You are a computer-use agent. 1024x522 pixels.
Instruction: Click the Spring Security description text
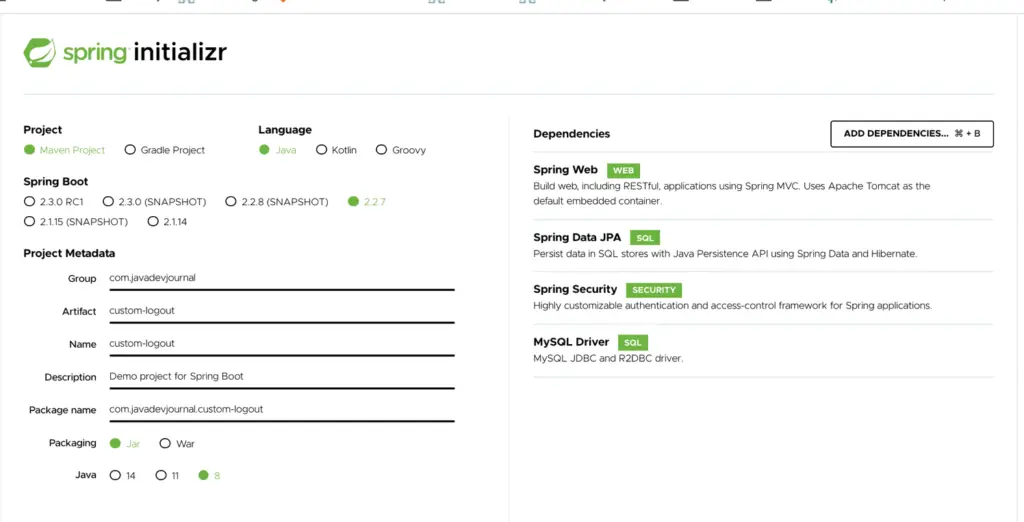(x=732, y=306)
